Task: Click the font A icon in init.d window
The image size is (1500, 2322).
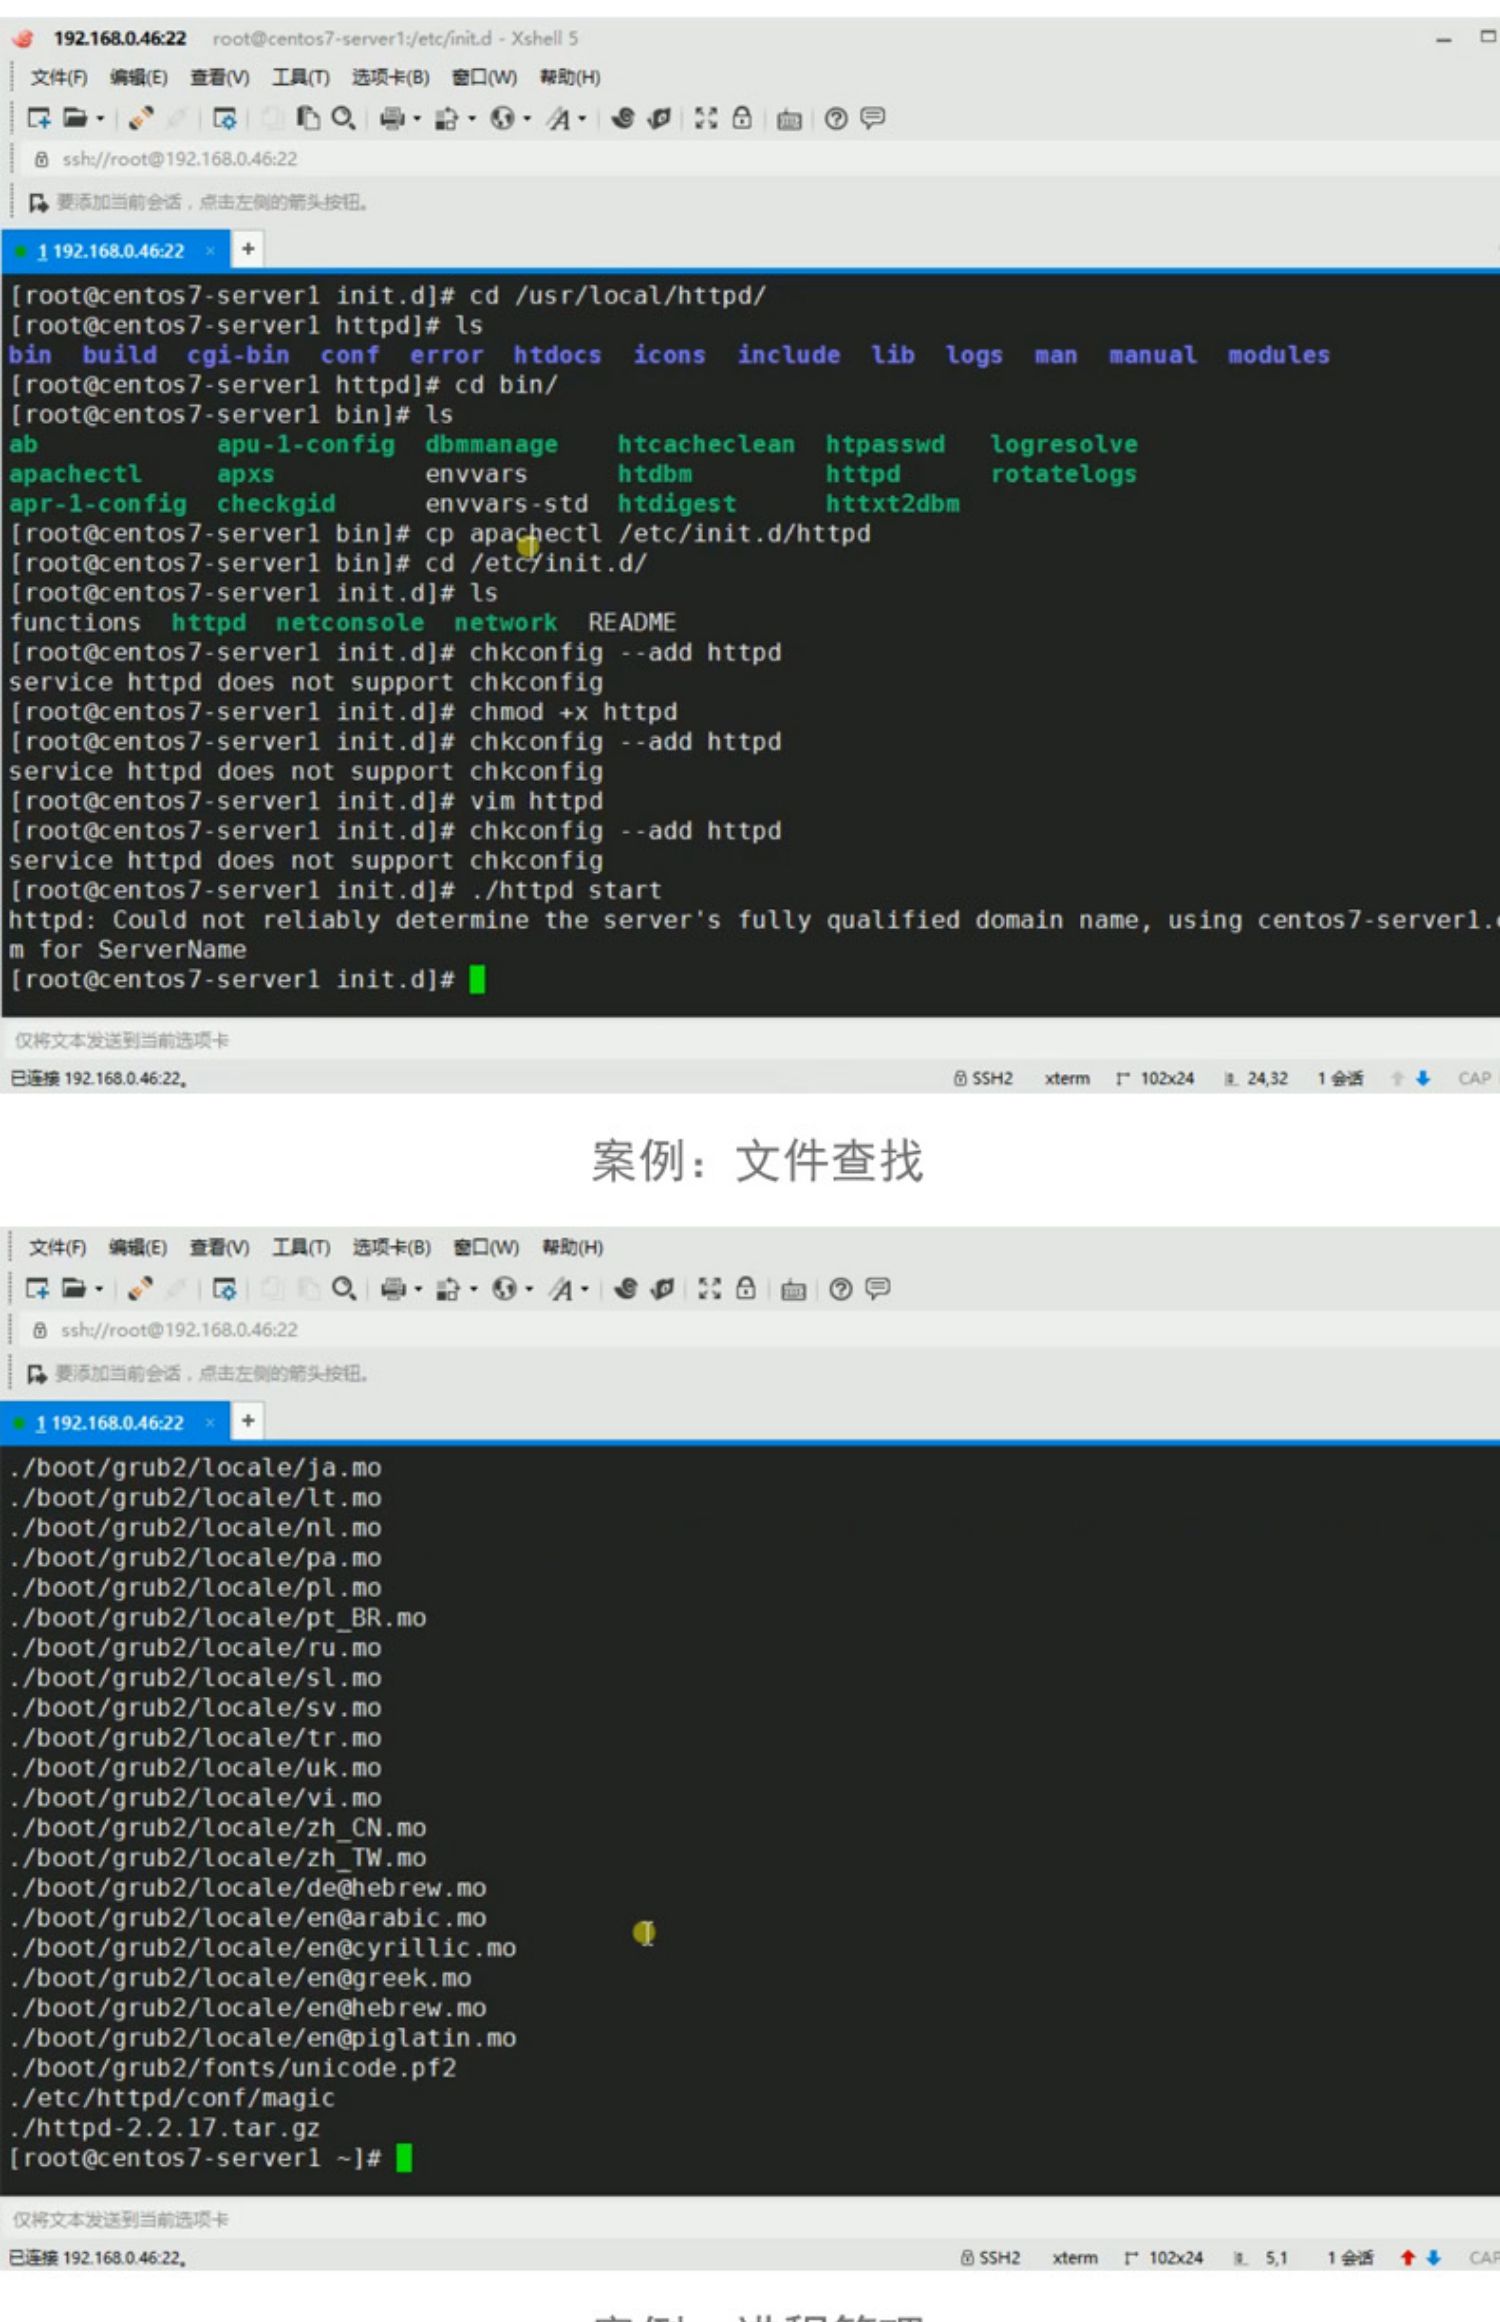Action: 558,119
